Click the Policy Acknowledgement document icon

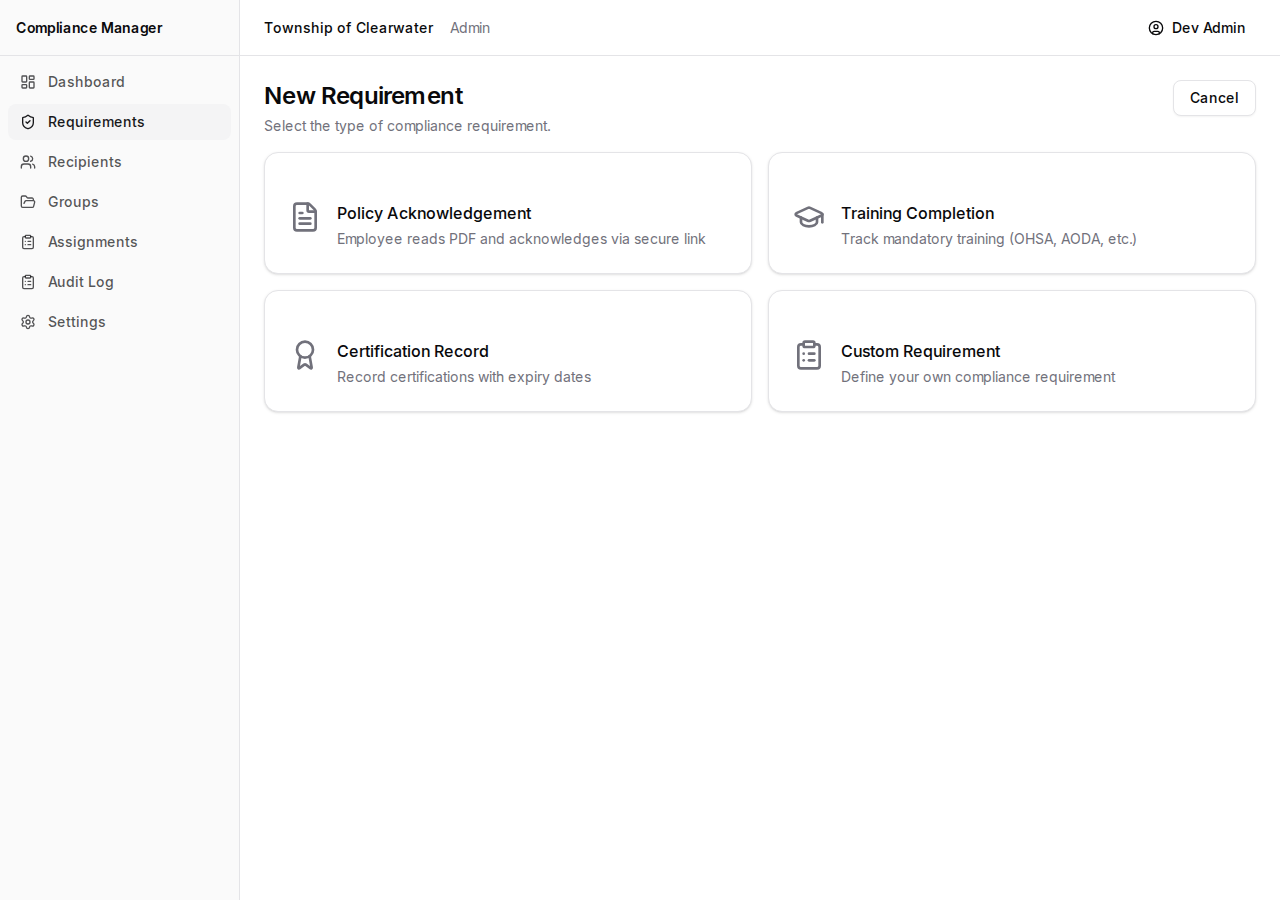[305, 217]
